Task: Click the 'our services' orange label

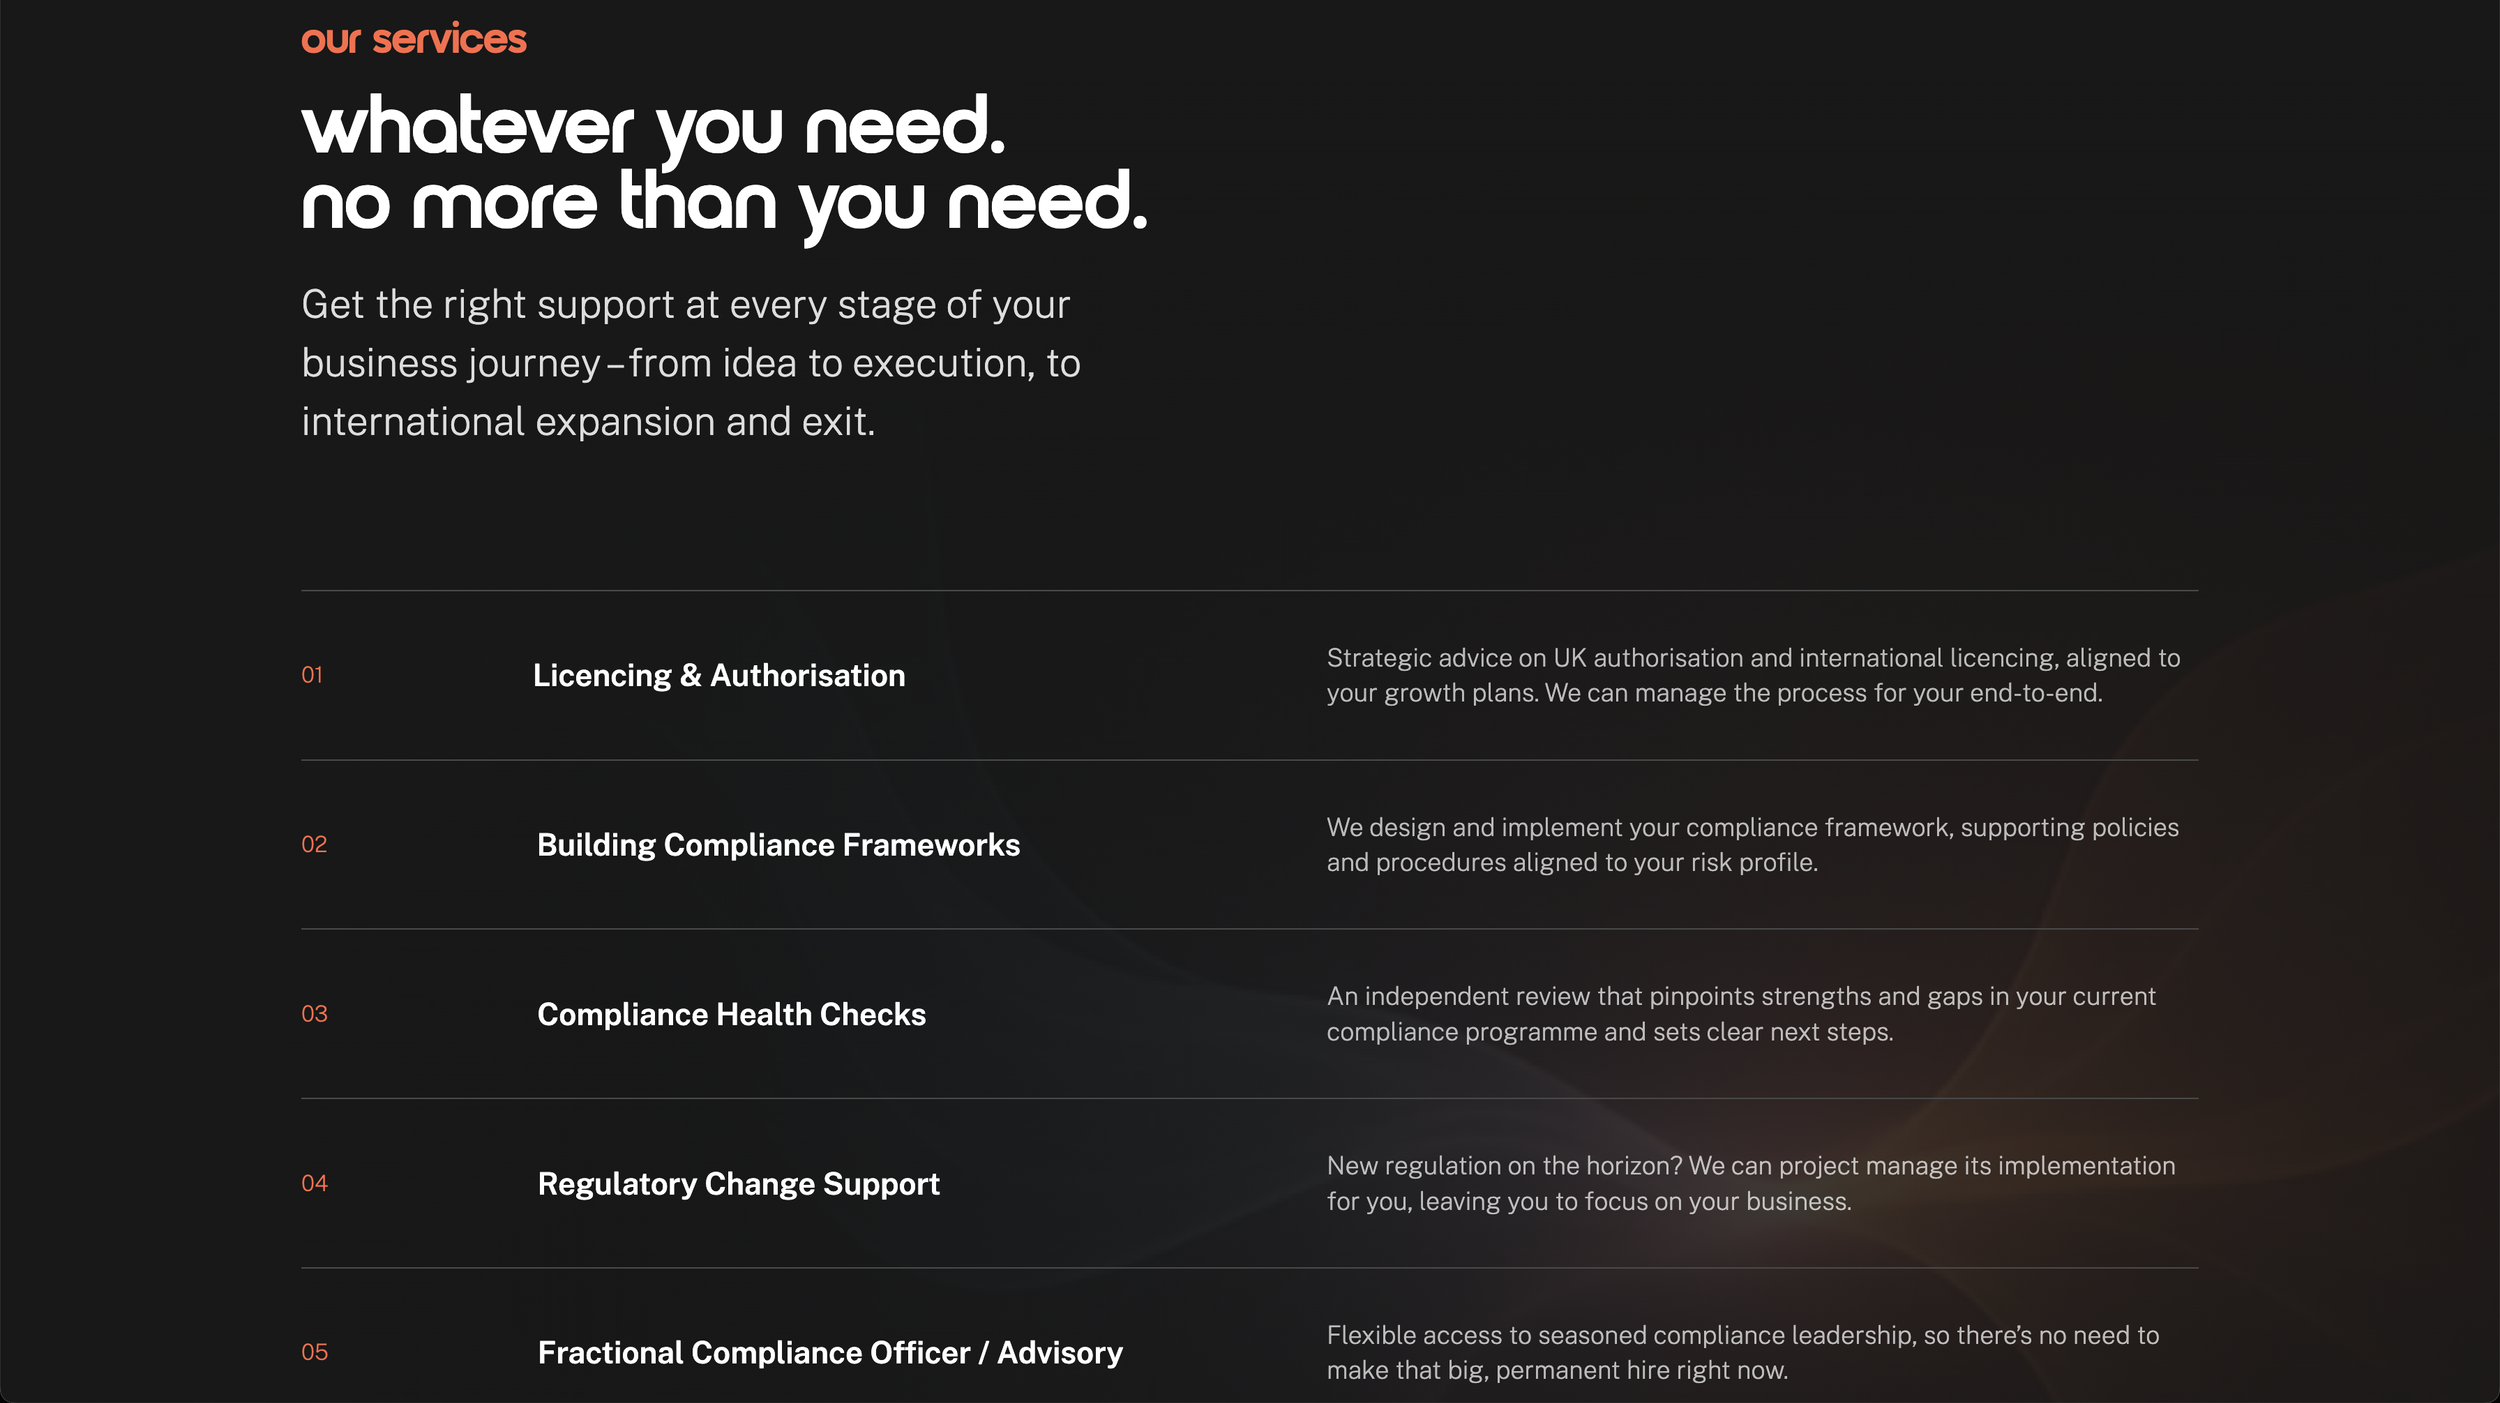Action: tap(413, 39)
